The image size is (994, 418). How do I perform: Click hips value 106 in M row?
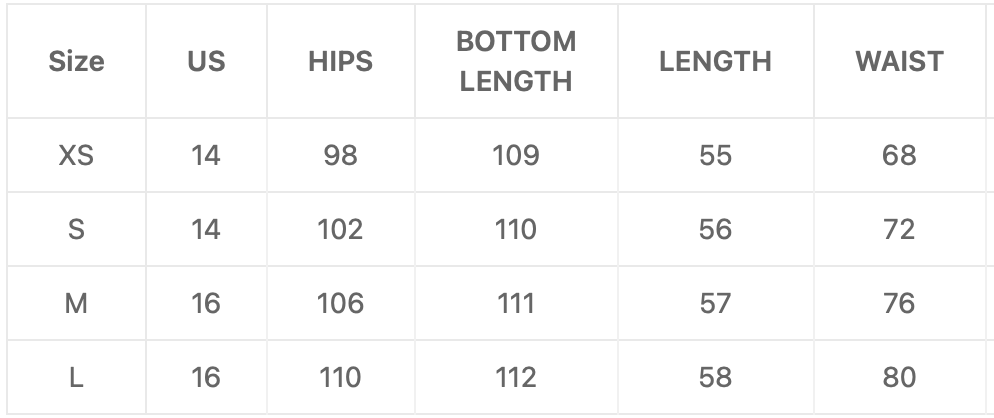click(340, 303)
